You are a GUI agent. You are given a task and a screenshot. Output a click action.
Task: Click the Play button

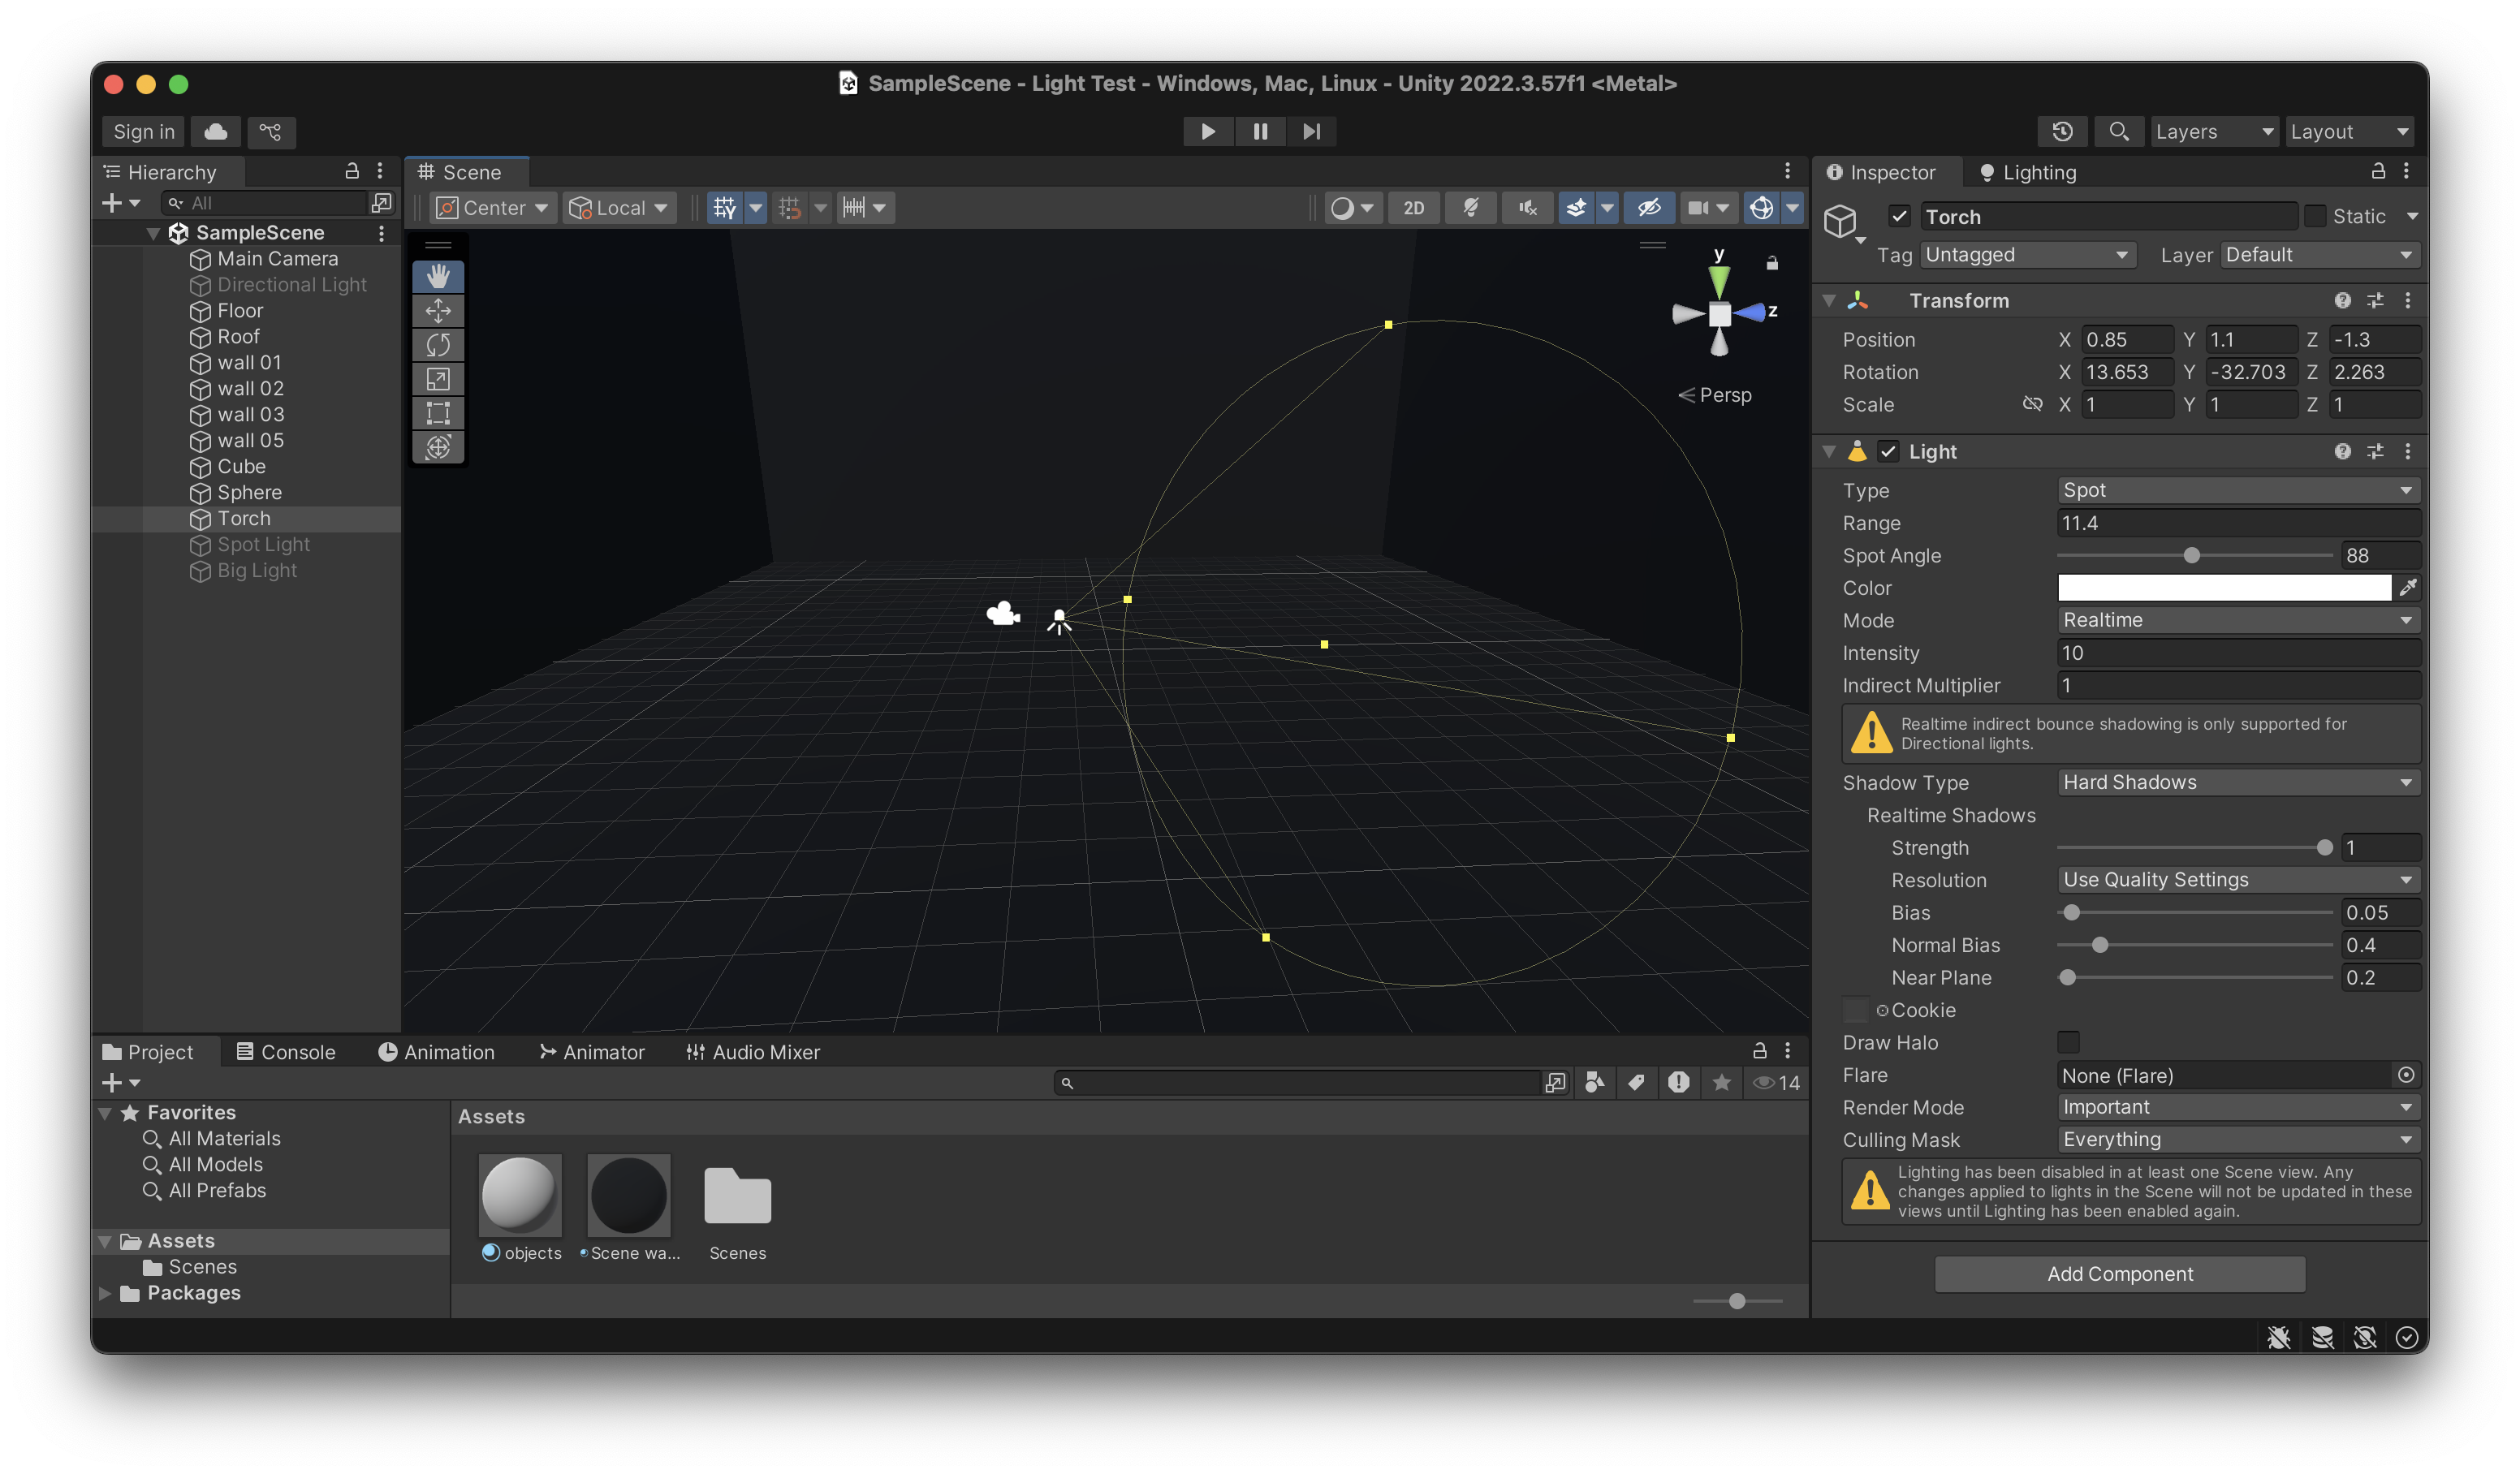pos(1207,131)
